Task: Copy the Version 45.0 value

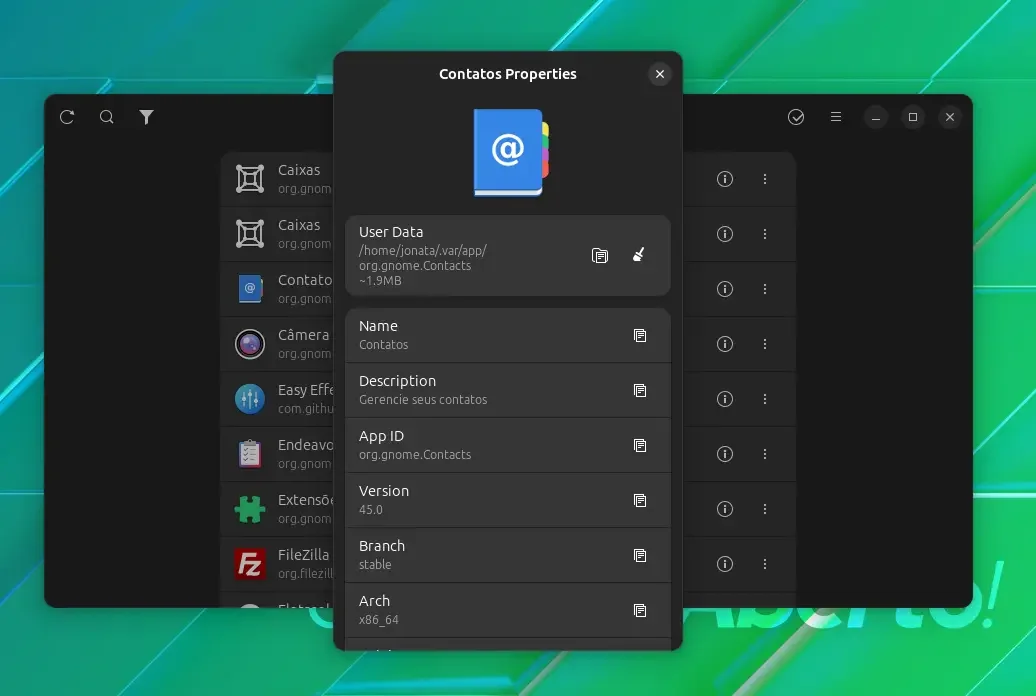Action: pos(640,500)
